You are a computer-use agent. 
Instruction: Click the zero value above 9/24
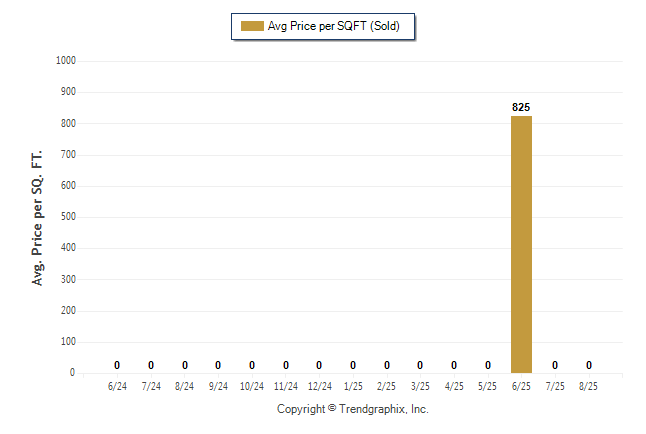click(218, 365)
